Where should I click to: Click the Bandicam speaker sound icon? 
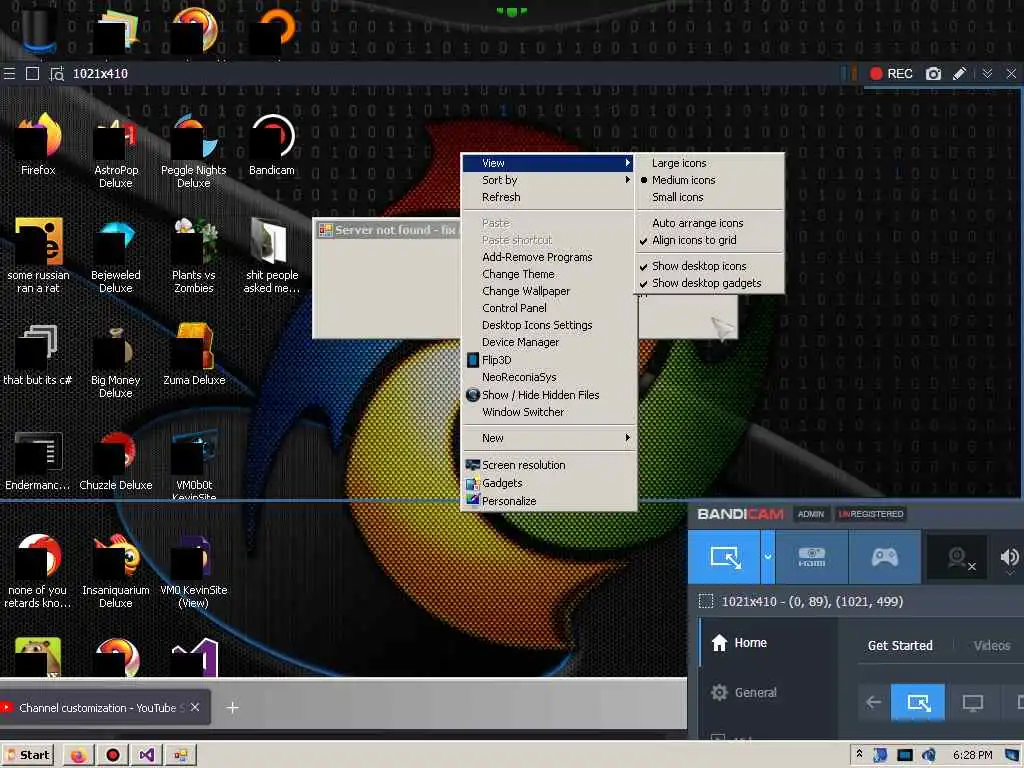tap(1009, 557)
